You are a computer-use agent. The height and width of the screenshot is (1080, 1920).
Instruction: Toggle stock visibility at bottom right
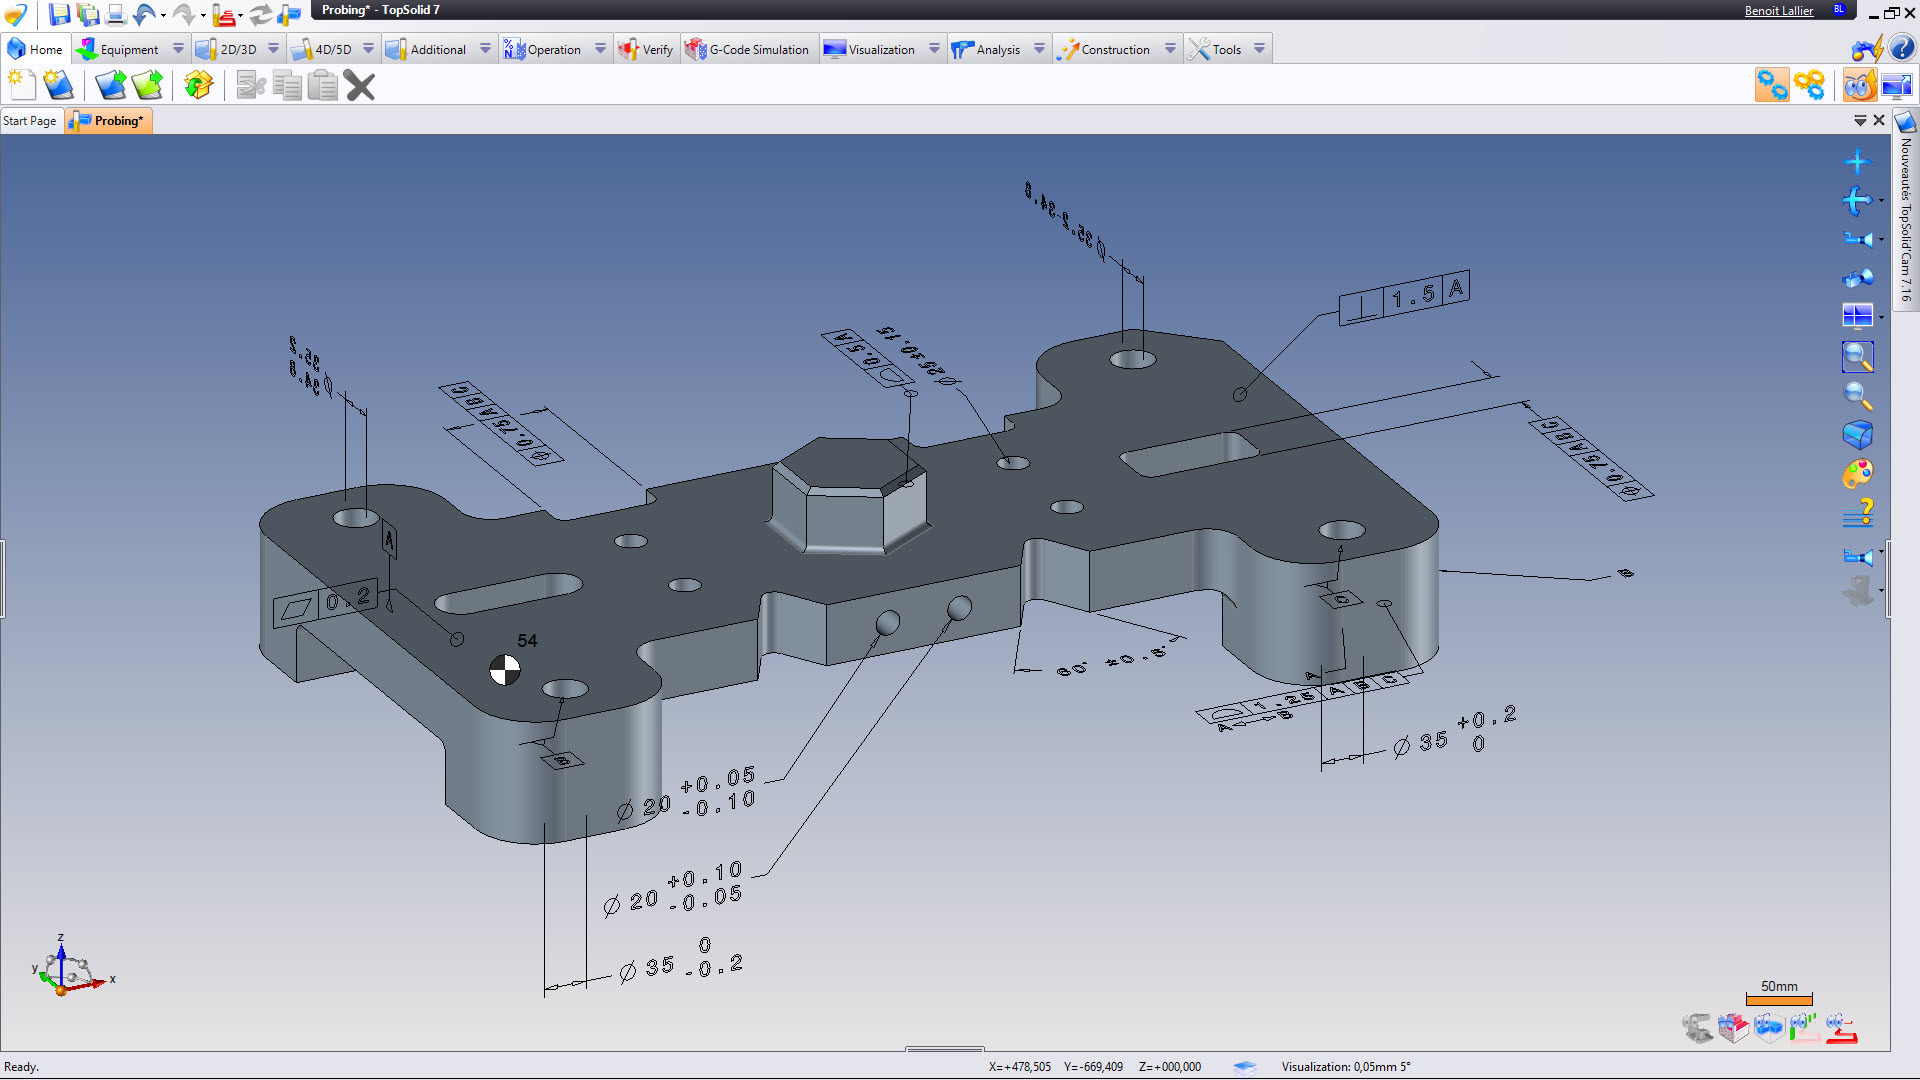(x=1733, y=1028)
